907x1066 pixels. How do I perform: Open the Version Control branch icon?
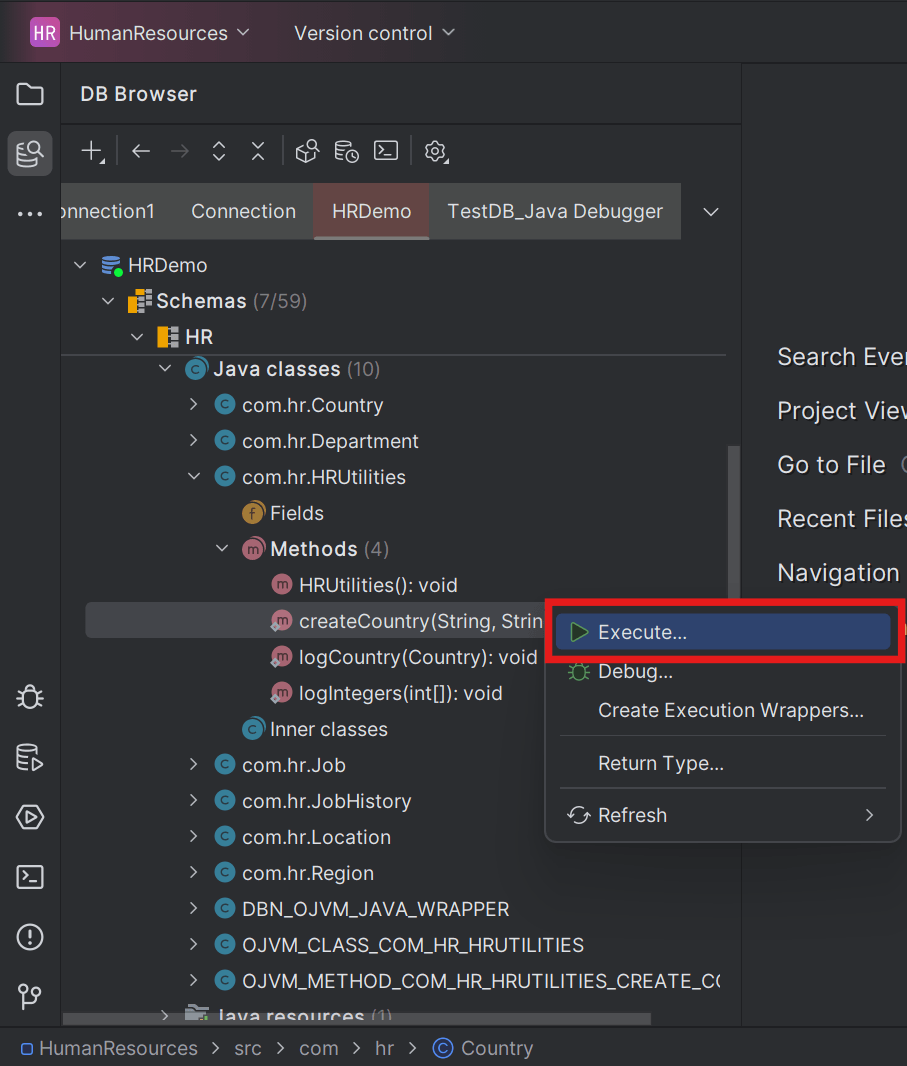click(x=29, y=998)
